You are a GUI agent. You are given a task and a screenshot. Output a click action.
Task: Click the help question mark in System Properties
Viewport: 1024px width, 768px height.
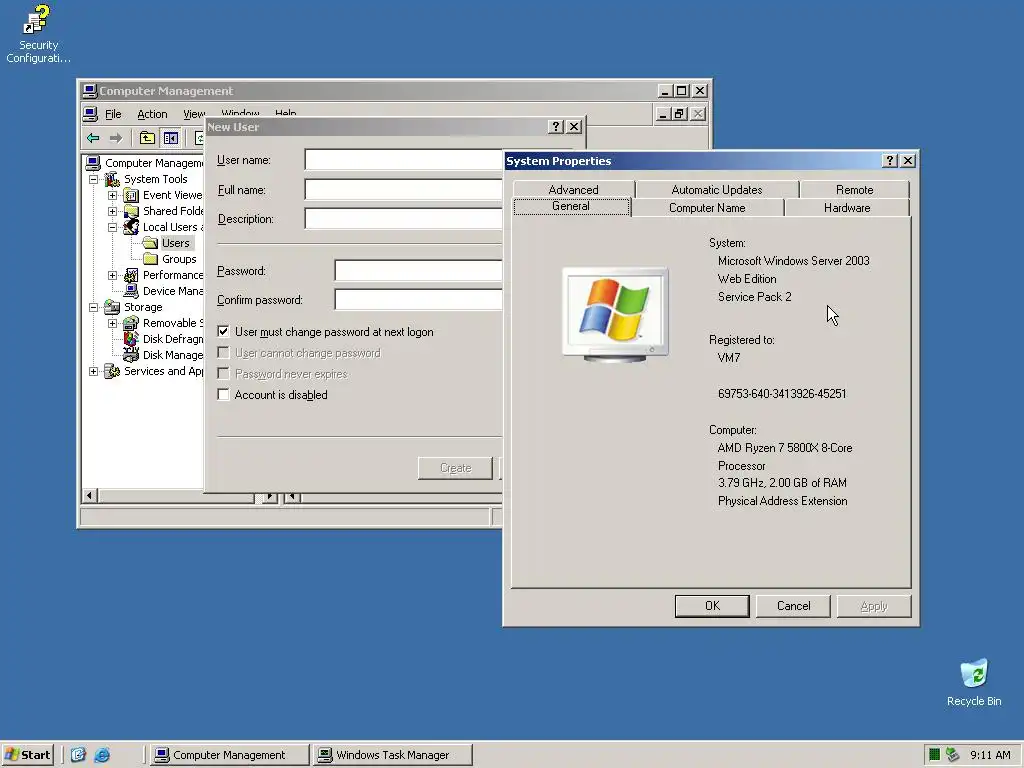889,161
